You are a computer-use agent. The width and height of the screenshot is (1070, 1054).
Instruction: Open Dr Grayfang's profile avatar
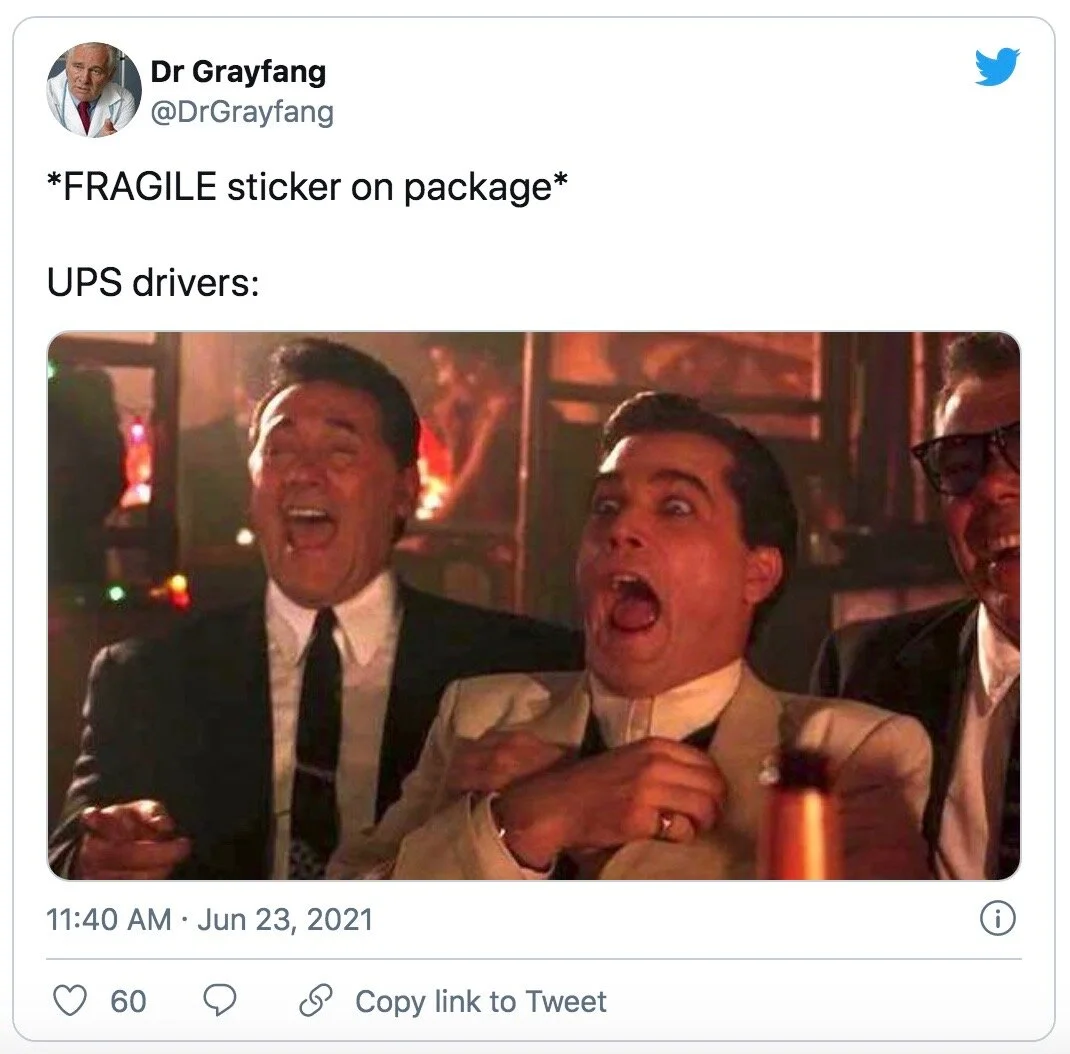(94, 90)
